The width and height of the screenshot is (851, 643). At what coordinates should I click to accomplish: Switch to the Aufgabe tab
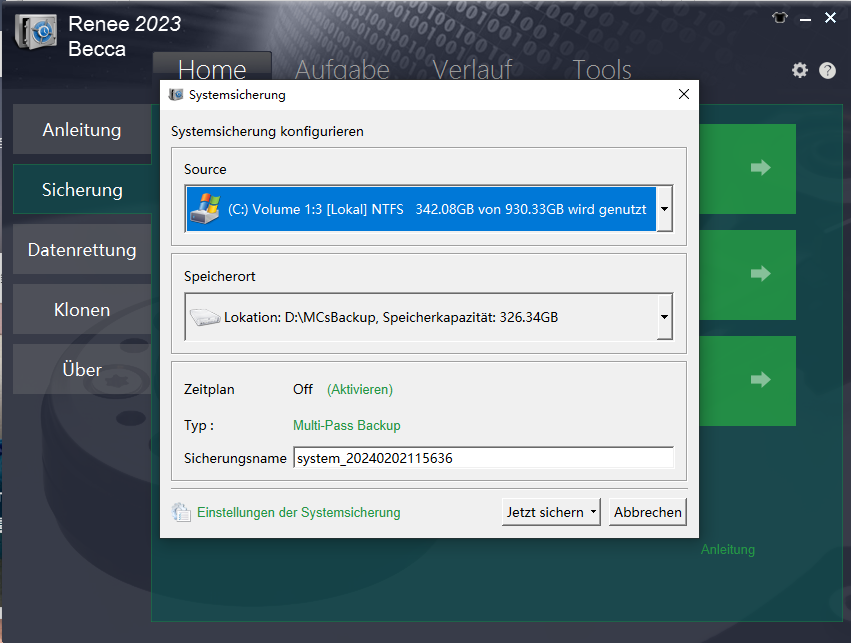341,70
